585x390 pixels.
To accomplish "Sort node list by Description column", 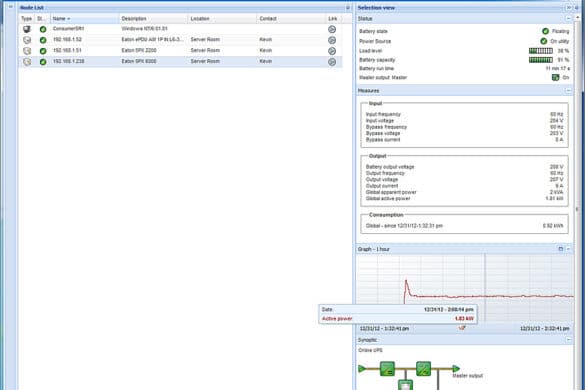I will (x=154, y=18).
